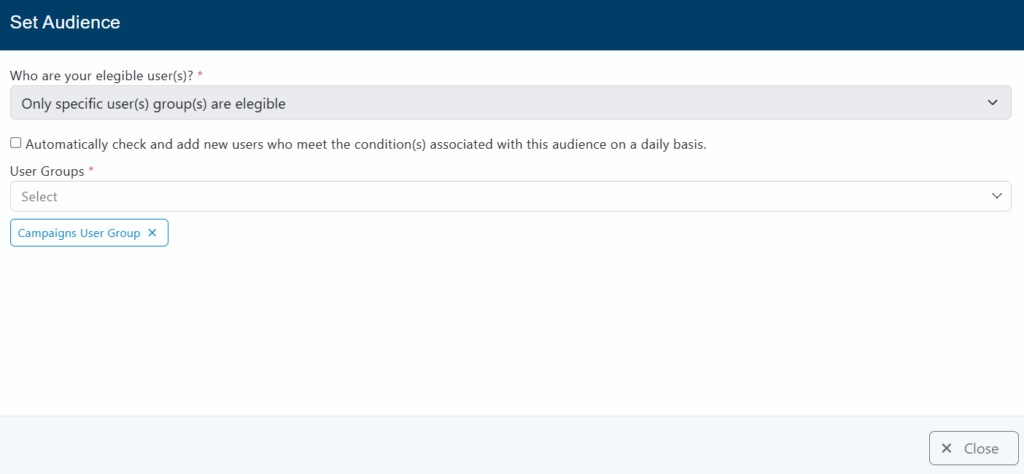Expand User Groups using its chevron arrow
This screenshot has height=474, width=1024.
tap(996, 196)
